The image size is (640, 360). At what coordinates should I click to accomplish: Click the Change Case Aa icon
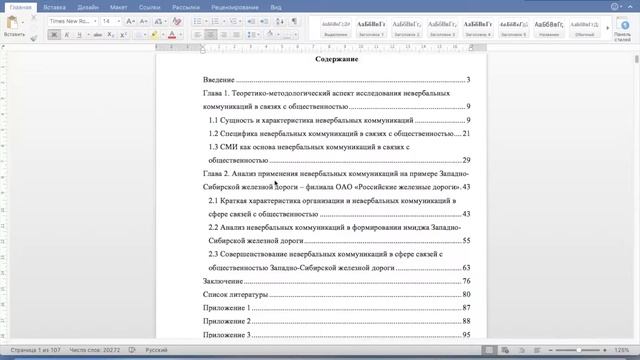click(x=158, y=21)
